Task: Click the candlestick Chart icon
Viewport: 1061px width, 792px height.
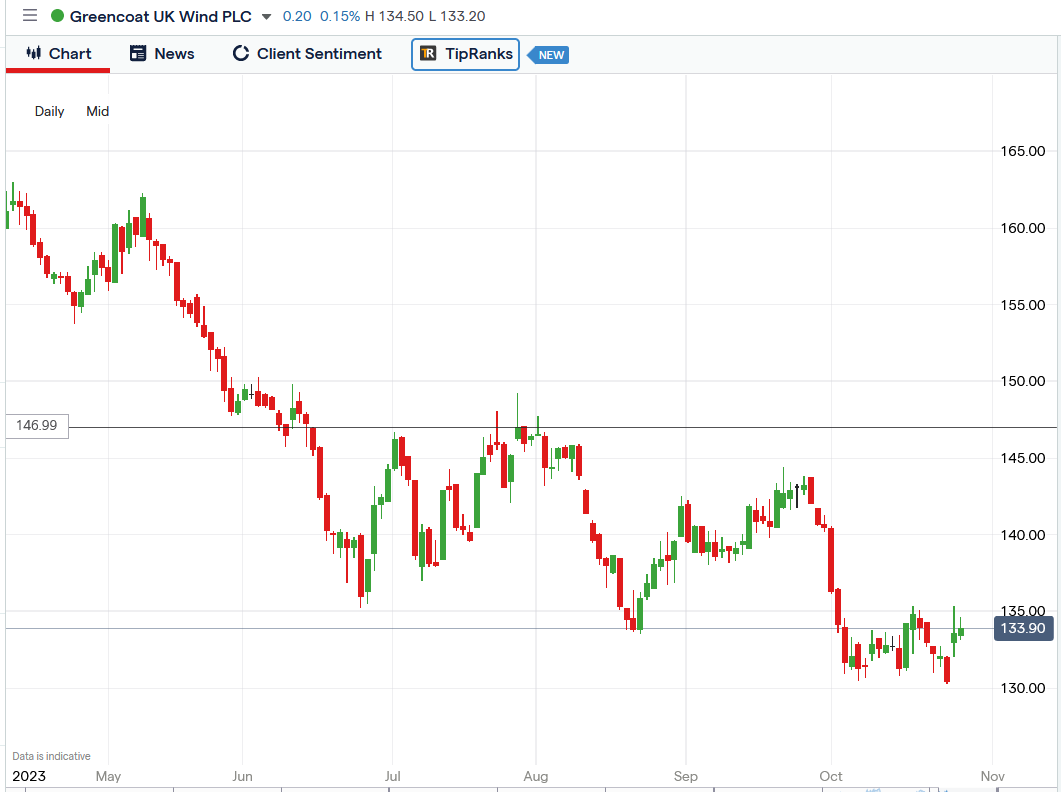Action: (x=34, y=53)
